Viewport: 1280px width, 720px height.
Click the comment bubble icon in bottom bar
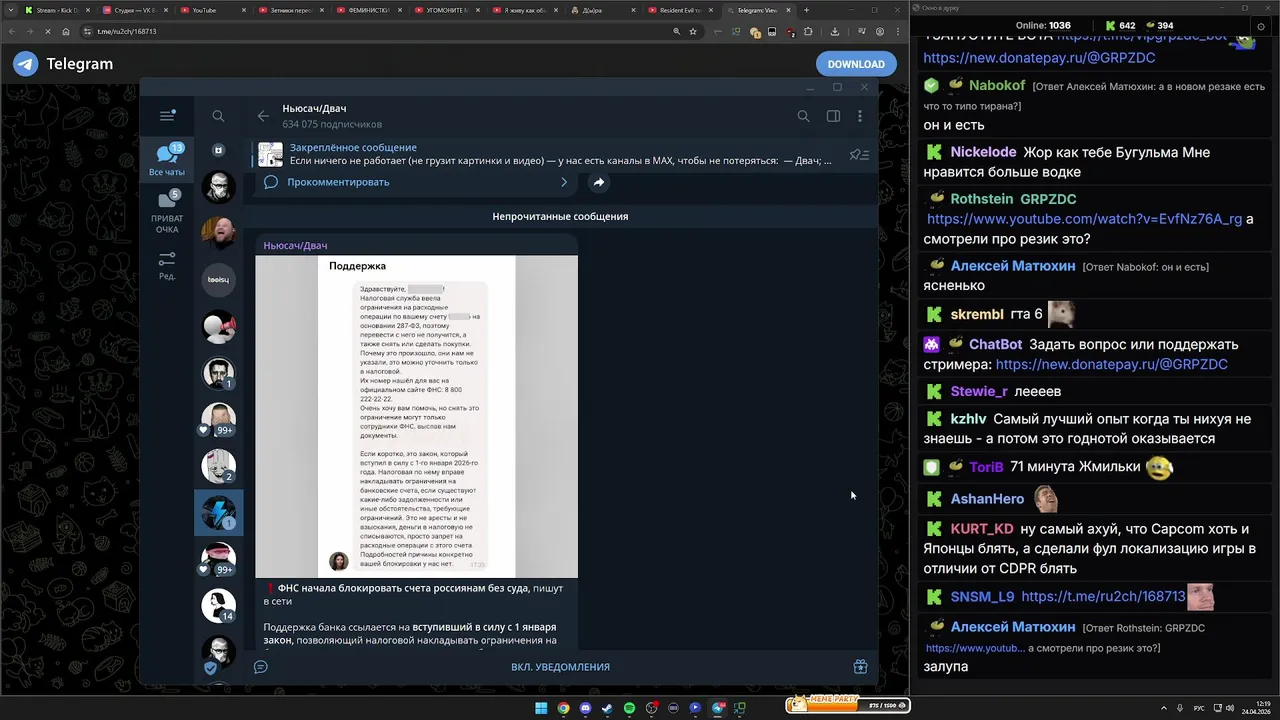coord(261,667)
